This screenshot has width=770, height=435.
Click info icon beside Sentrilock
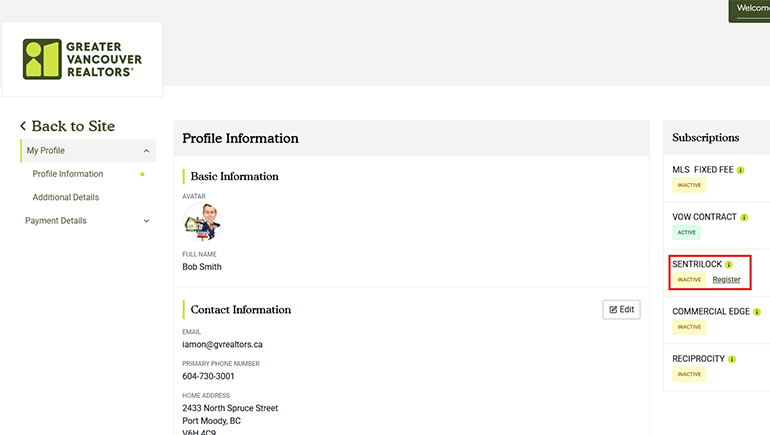pyautogui.click(x=729, y=265)
